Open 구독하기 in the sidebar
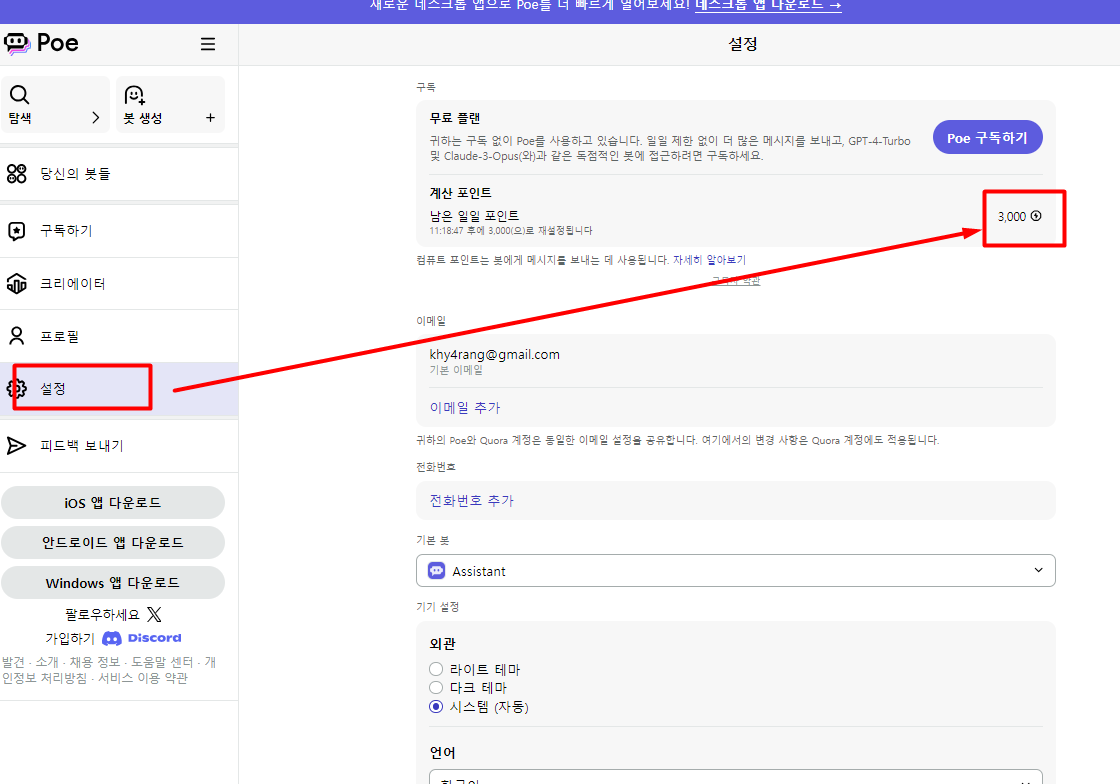Screen dimensions: 1120x784 [x=119, y=231]
